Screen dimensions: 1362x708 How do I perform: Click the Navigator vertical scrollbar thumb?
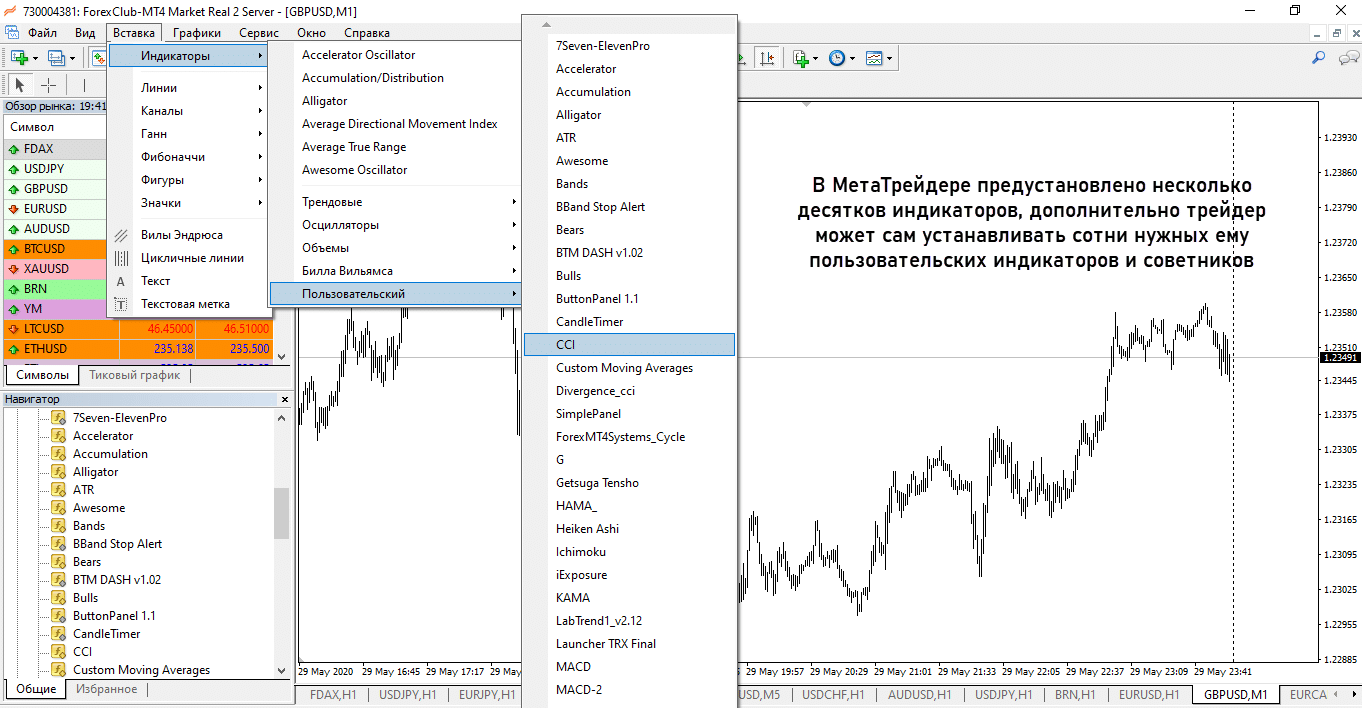[x=282, y=513]
